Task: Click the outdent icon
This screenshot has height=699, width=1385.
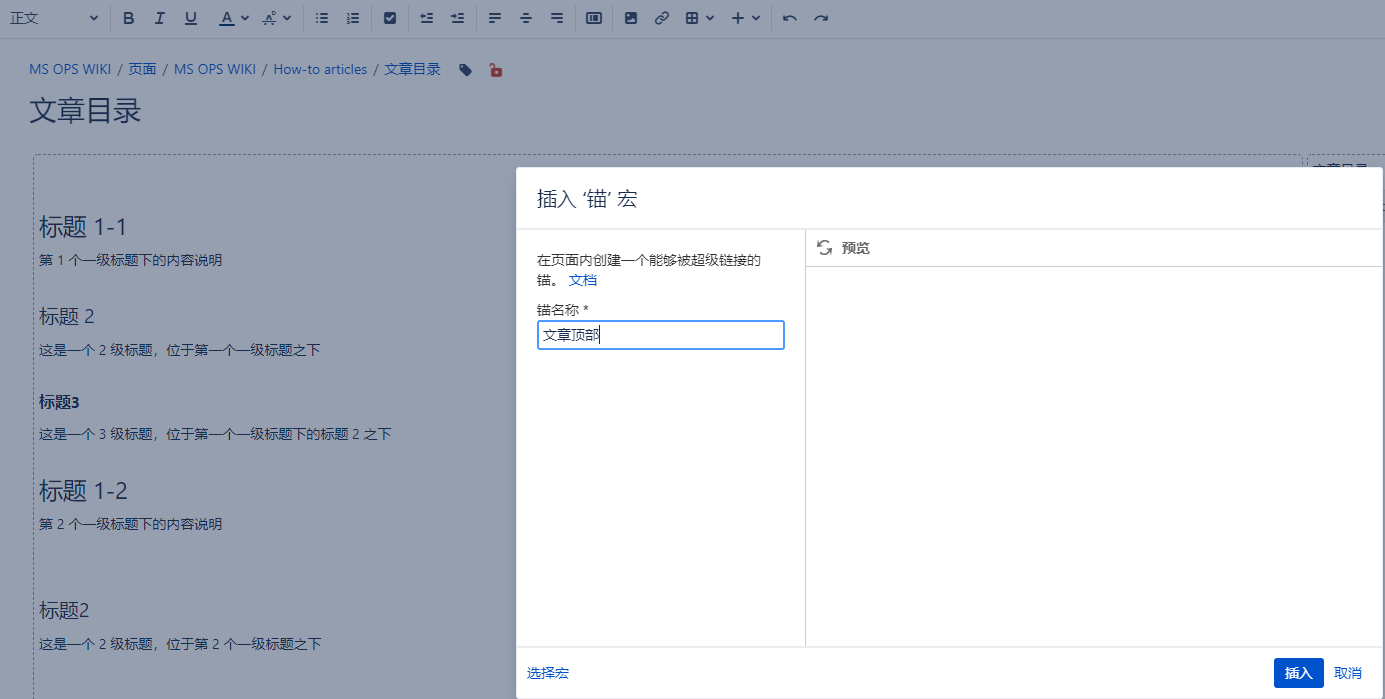Action: (427, 18)
